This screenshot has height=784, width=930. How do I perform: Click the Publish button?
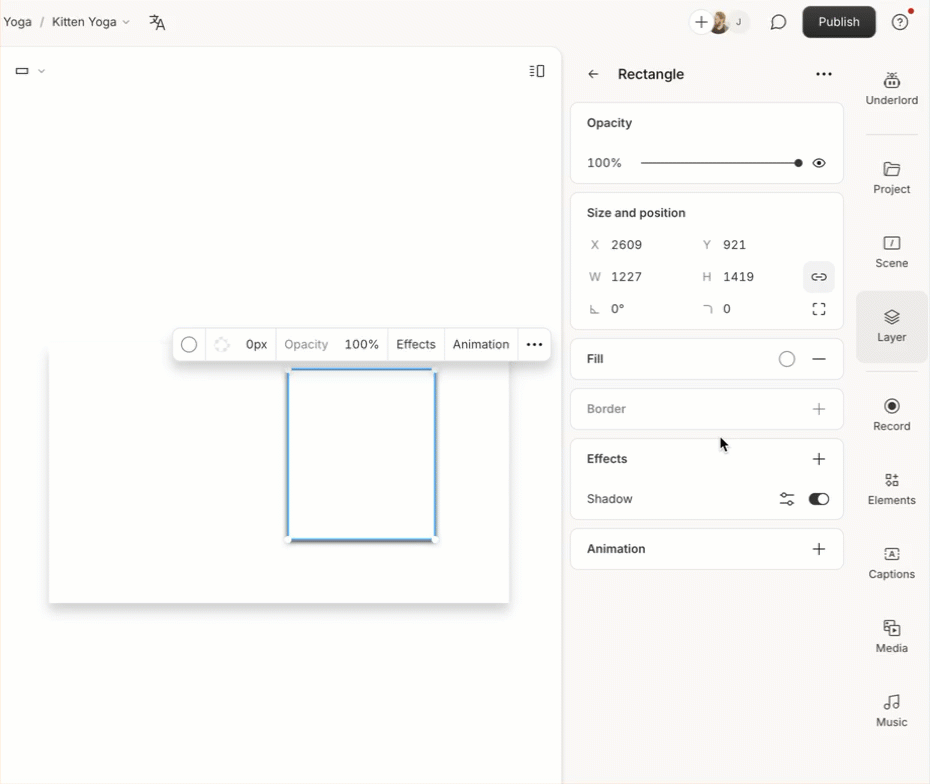click(x=839, y=22)
